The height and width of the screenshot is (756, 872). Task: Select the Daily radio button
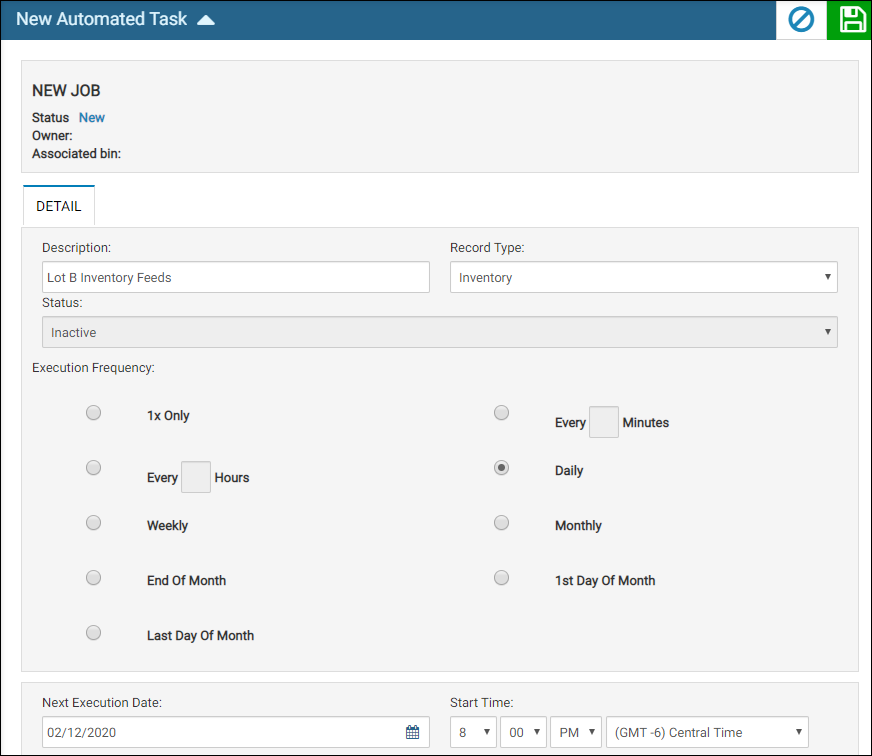pyautogui.click(x=502, y=468)
